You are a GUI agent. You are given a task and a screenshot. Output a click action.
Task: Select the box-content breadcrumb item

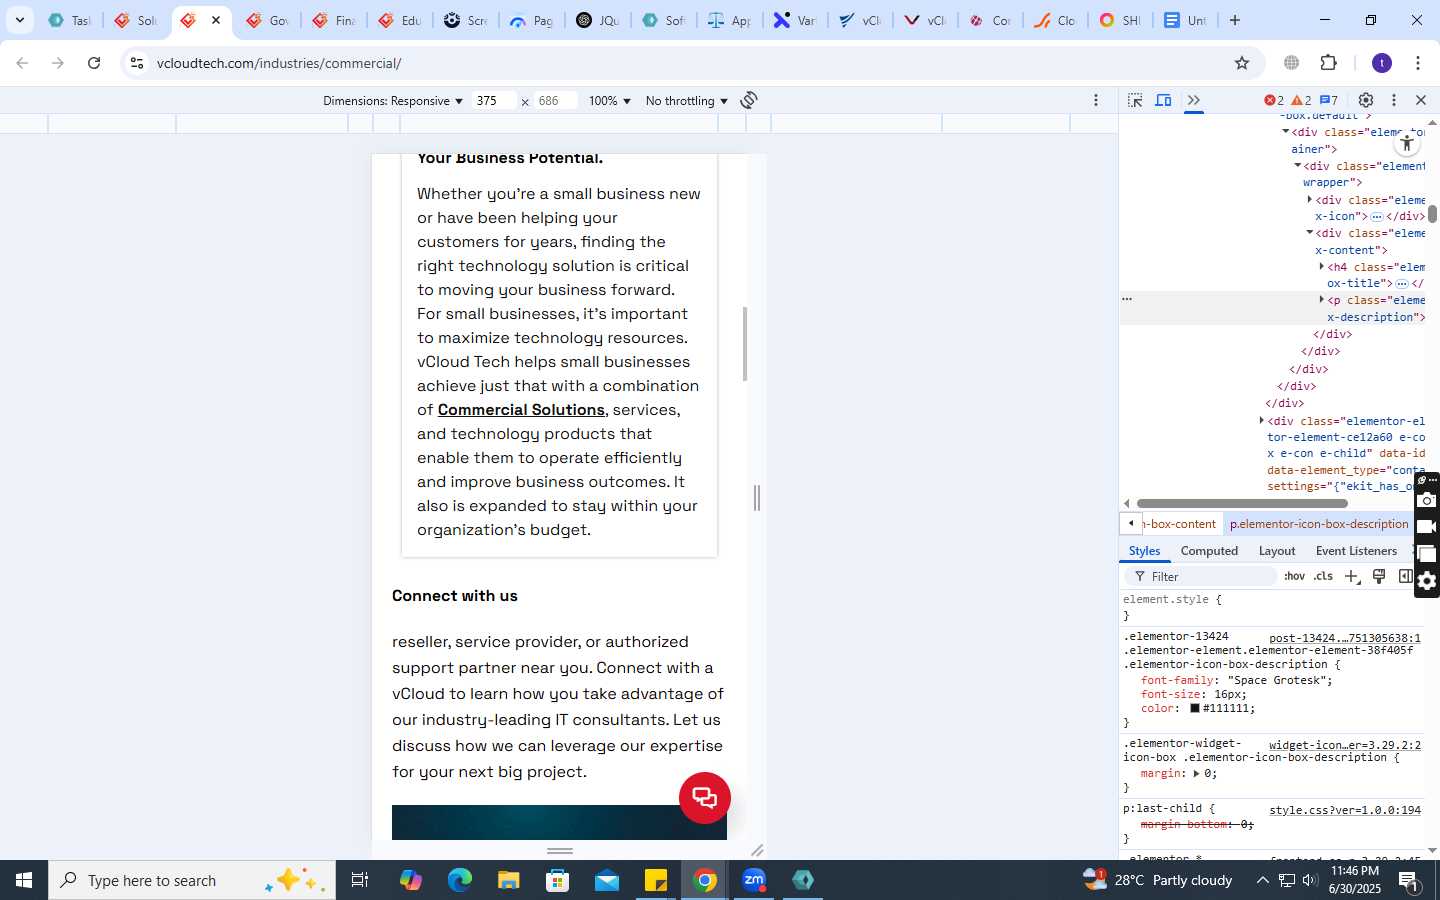(x=1180, y=524)
